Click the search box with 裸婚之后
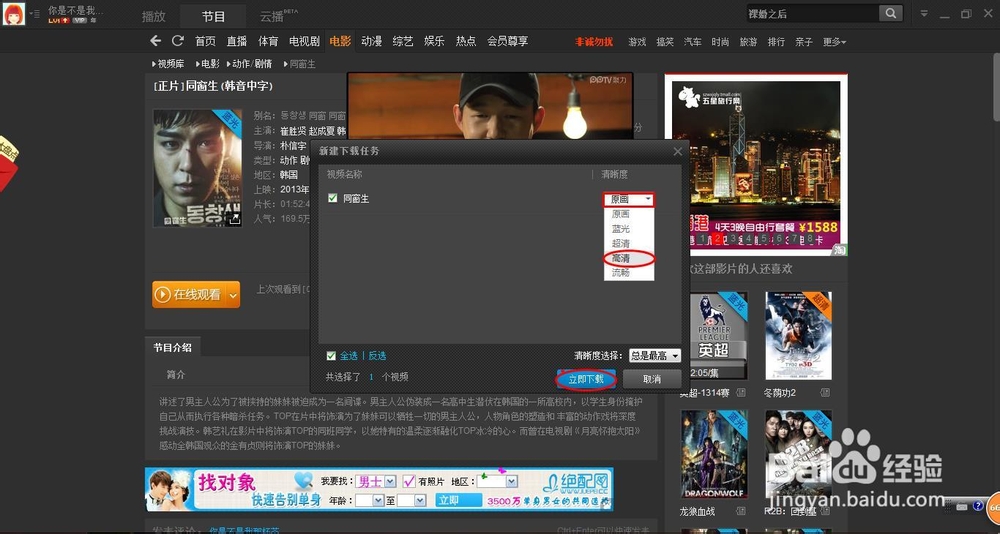This screenshot has height=534, width=1000. coord(811,13)
